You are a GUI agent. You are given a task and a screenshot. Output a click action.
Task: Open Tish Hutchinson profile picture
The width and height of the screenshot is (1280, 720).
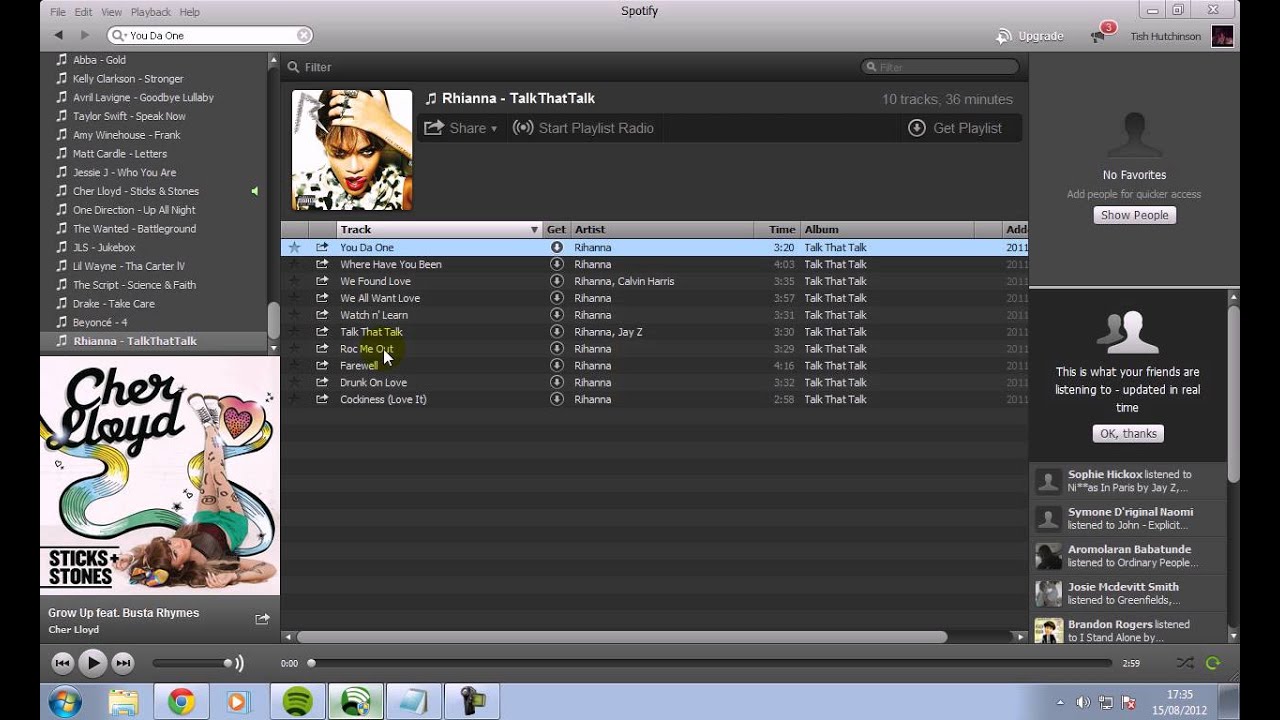[1222, 36]
